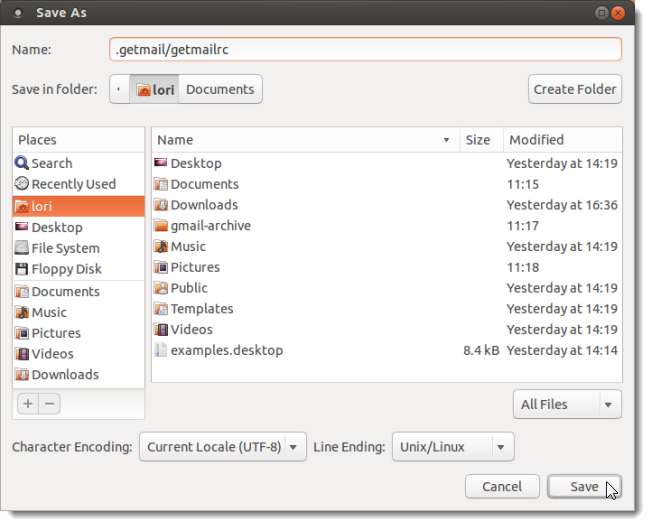Open the Character Encoding dropdown
The height and width of the screenshot is (526, 650).
223,447
